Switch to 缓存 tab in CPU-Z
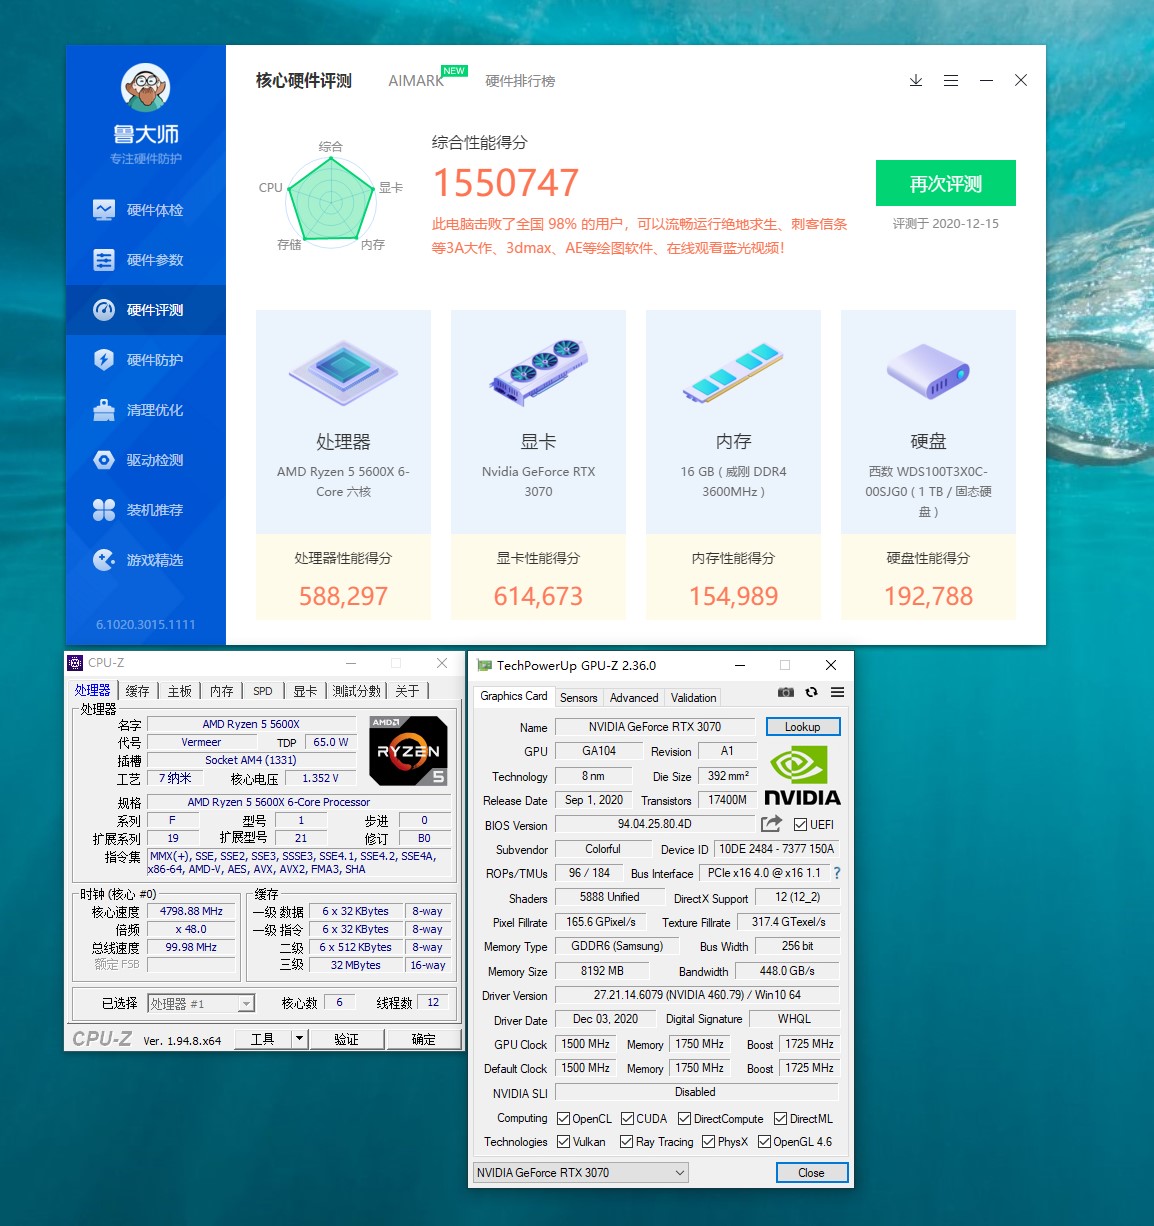Screen dimensions: 1154x1226 [137, 691]
